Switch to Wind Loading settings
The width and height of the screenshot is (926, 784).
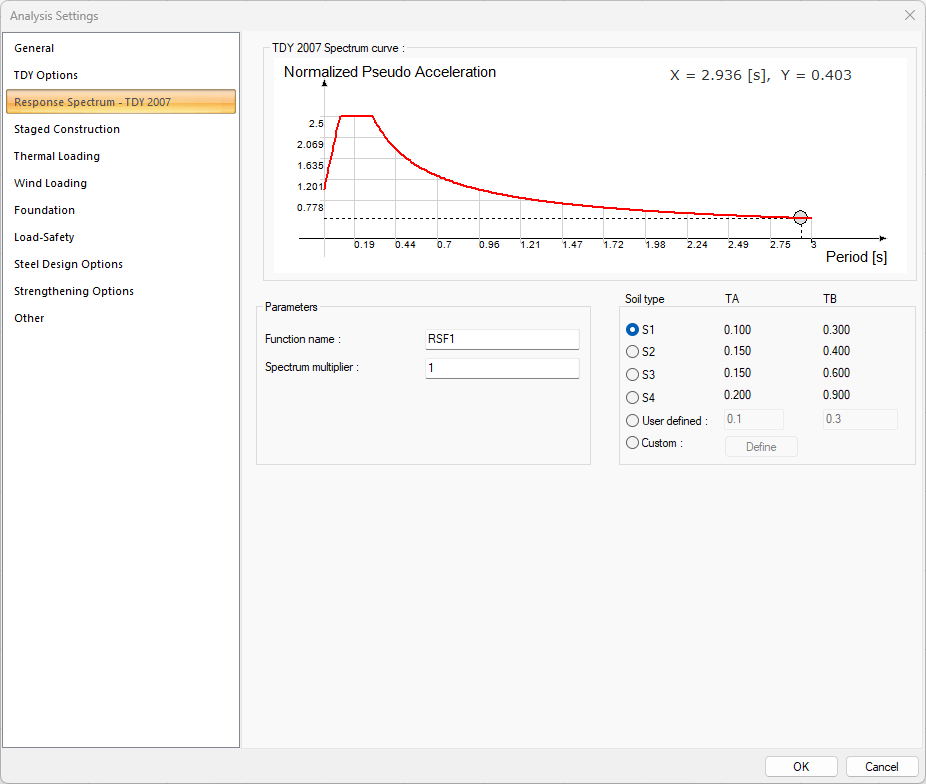pyautogui.click(x=50, y=183)
